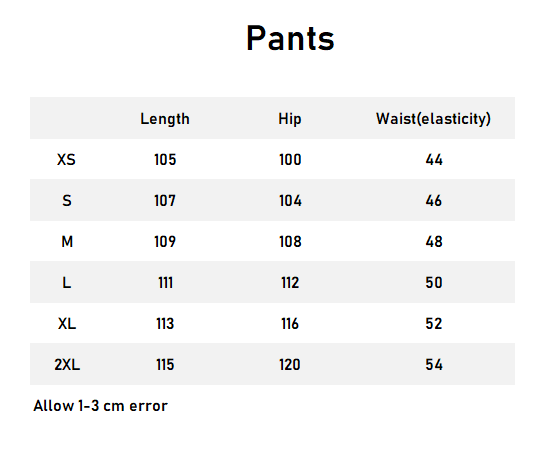The height and width of the screenshot is (463, 539).
Task: Click the Pants title heading
Action: [x=290, y=38]
